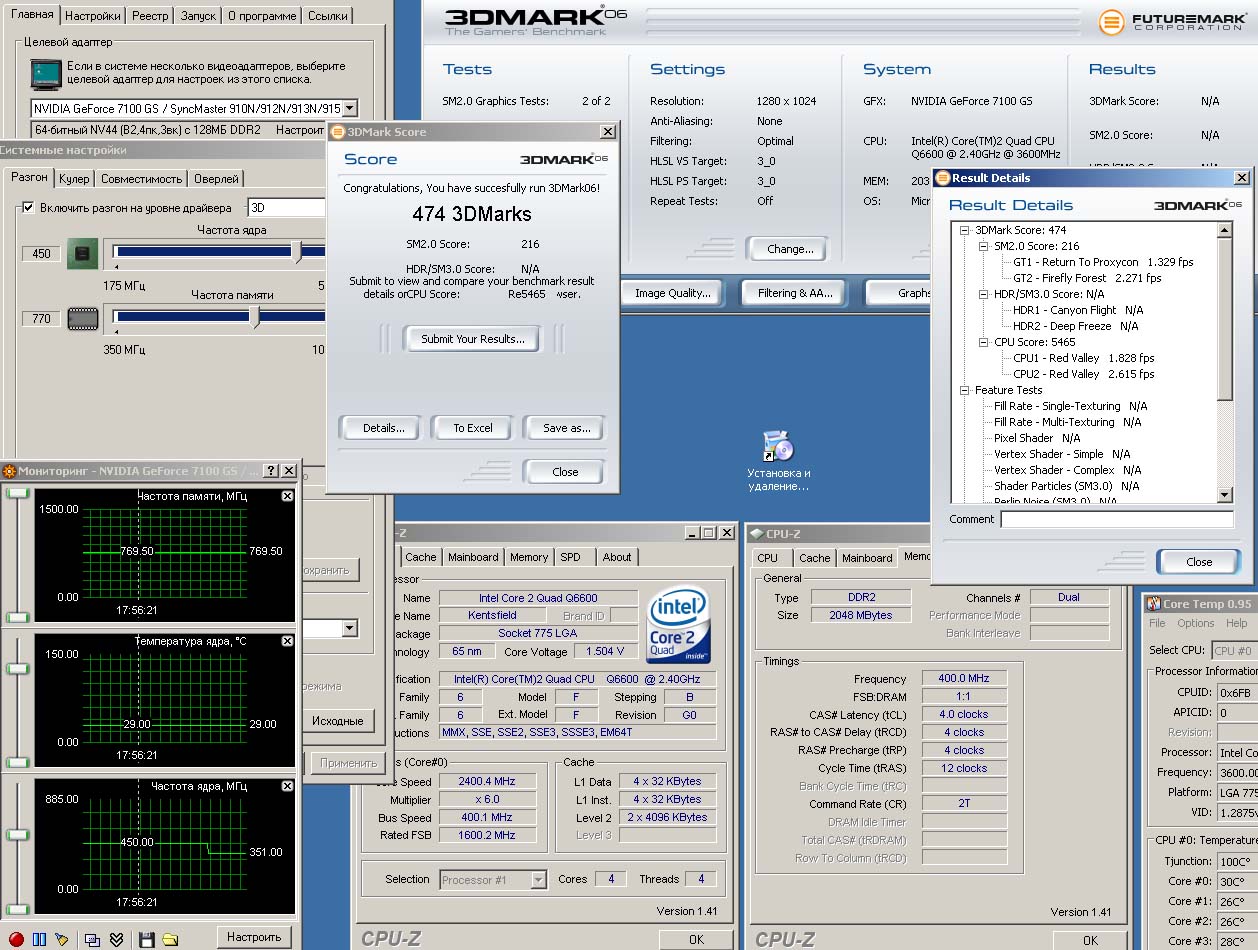Select GT2 - Firefly Forest row
This screenshot has height=950, width=1258.
[x=1087, y=278]
